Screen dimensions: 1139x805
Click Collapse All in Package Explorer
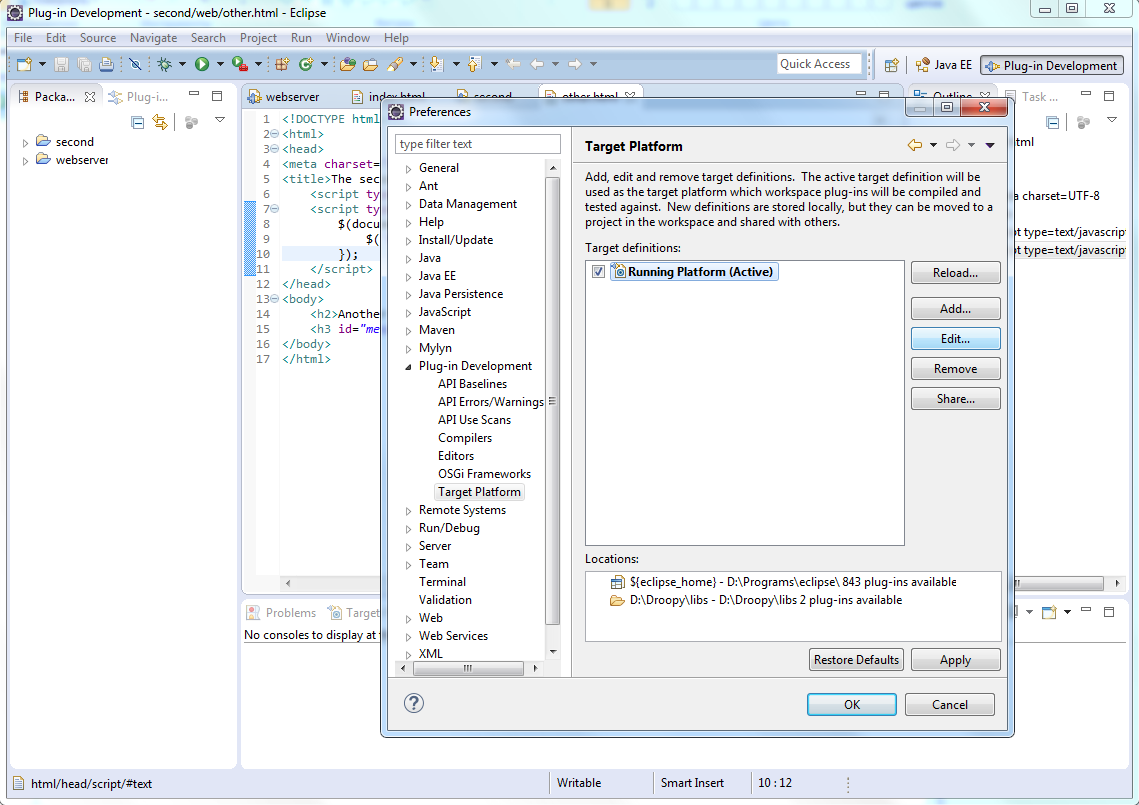click(137, 122)
